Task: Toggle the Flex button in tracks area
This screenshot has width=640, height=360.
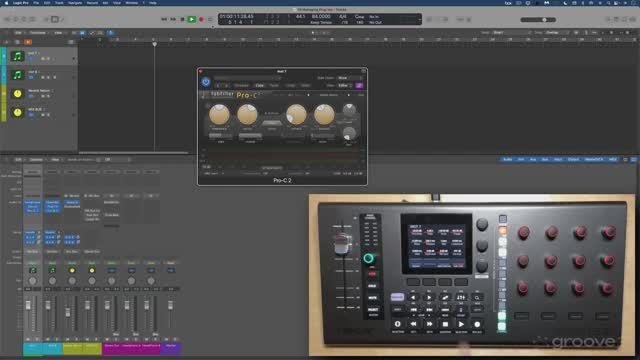Action: [100, 33]
